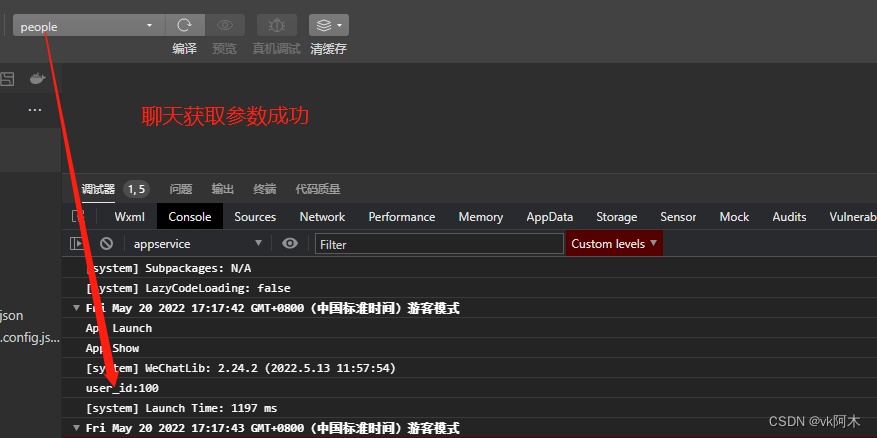Click the Launch Time: 1197 ms log line

coord(181,408)
